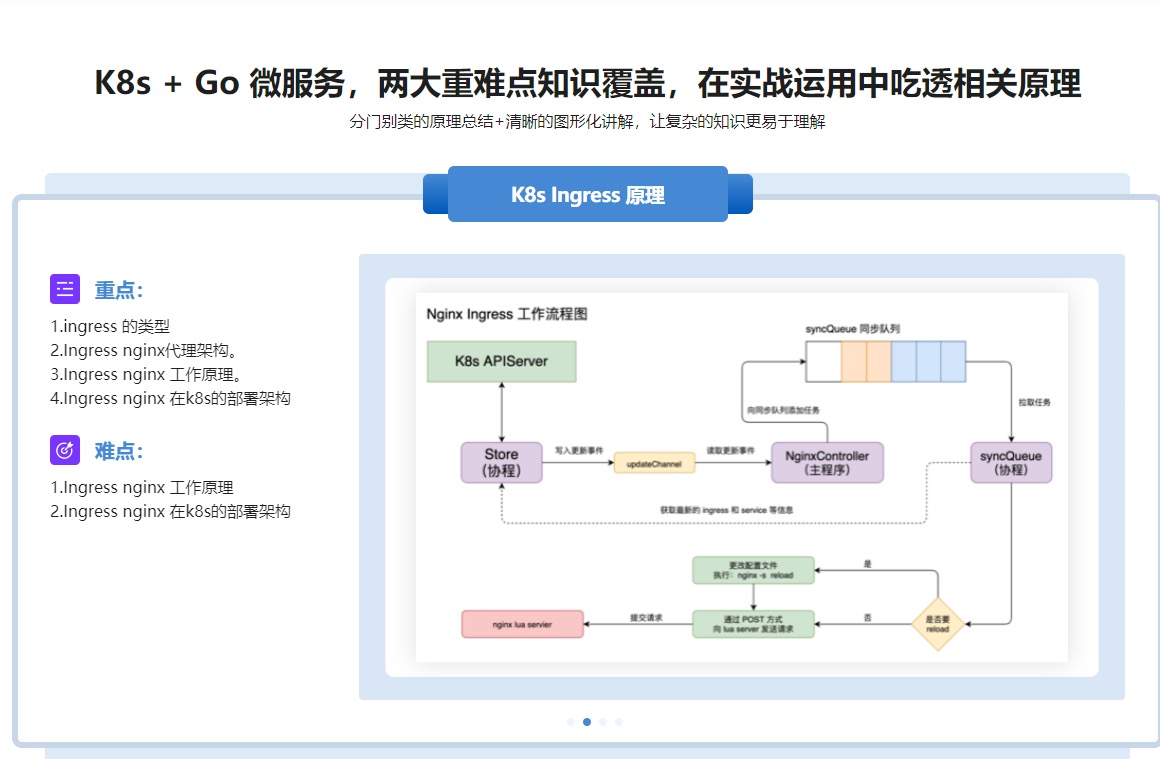This screenshot has height=759, width=1160.
Task: Click the main K8s + Go 微服务 headline
Action: (587, 83)
